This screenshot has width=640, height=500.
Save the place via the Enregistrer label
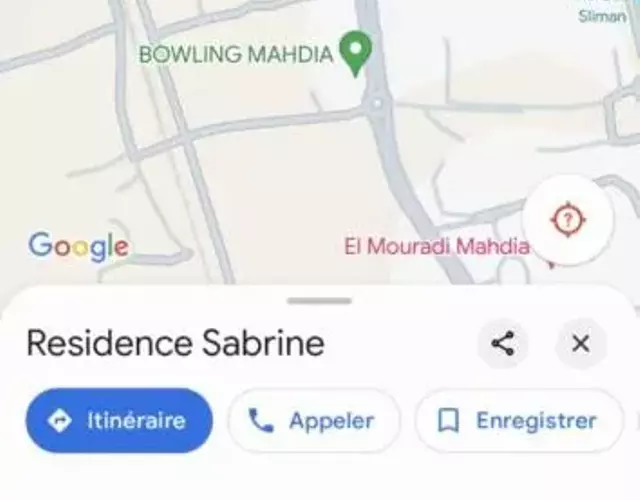pos(536,420)
